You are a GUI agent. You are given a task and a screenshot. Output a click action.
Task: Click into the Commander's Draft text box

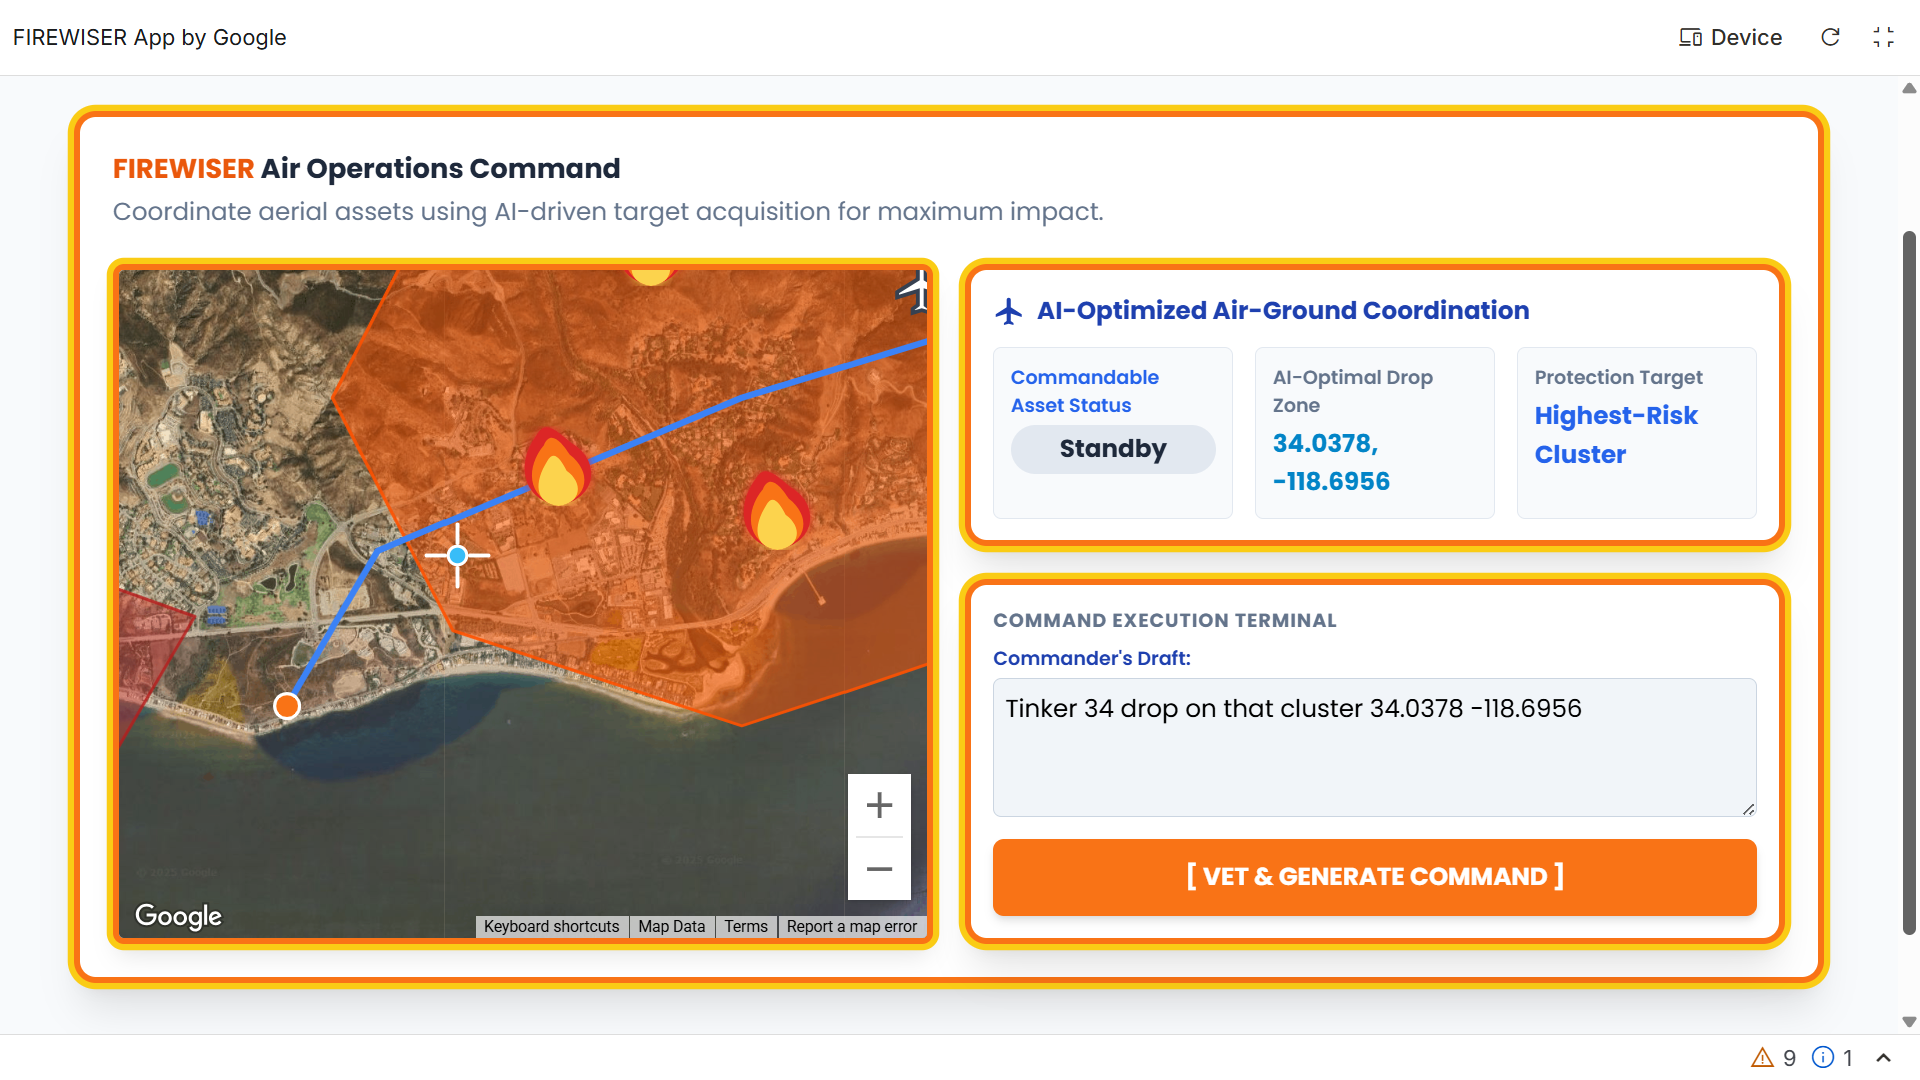coord(1374,747)
